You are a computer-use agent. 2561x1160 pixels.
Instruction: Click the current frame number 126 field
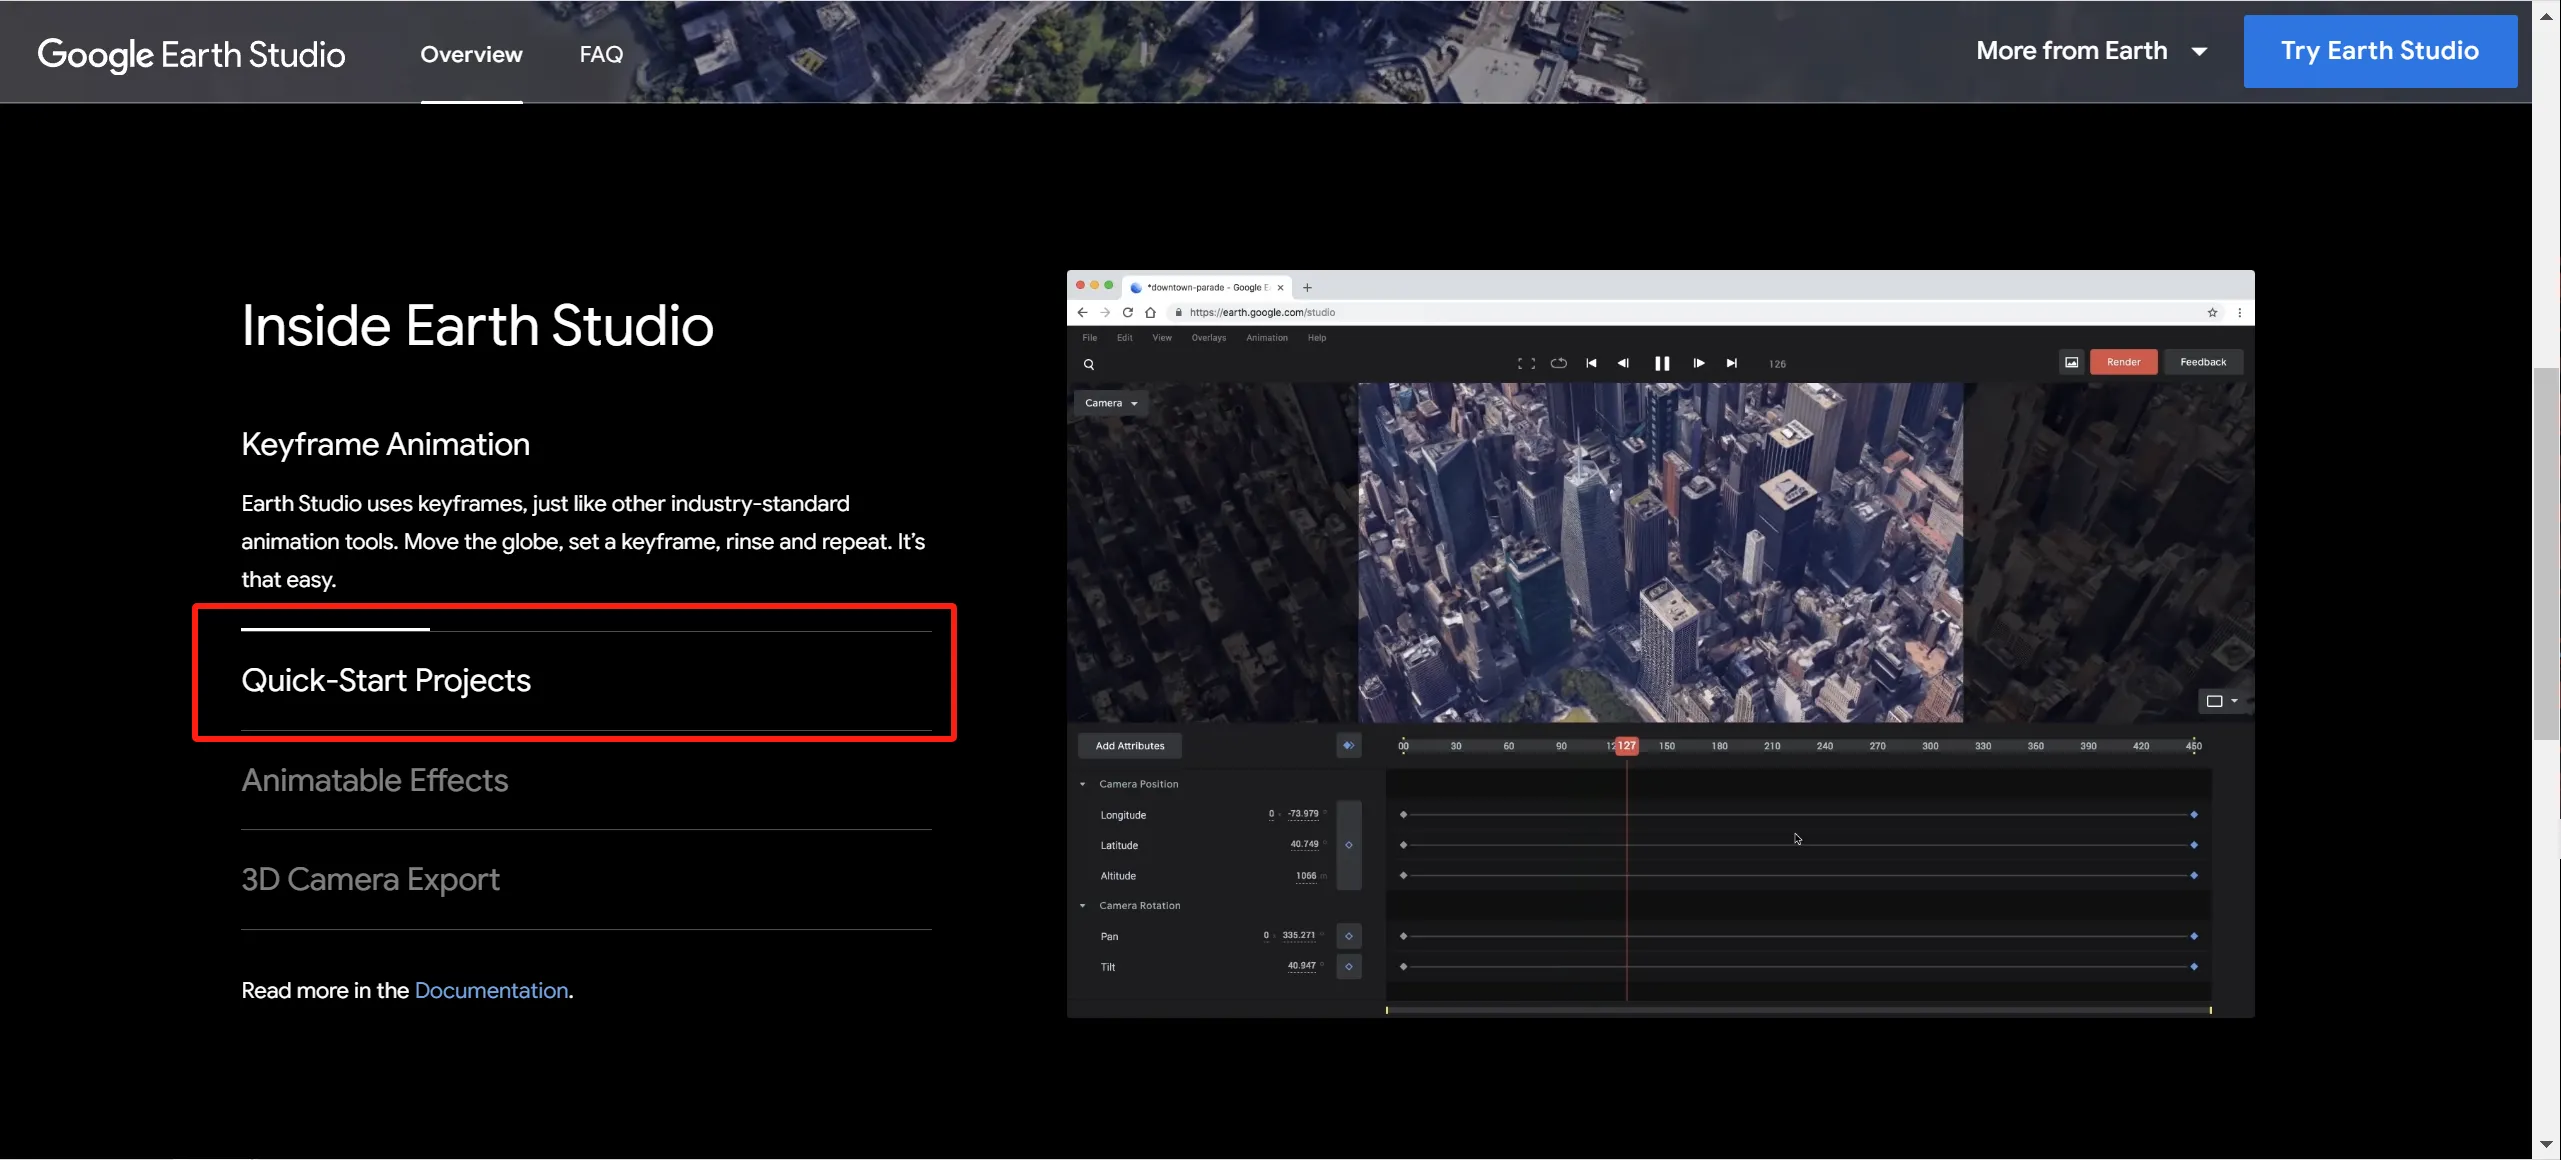pyautogui.click(x=1776, y=364)
